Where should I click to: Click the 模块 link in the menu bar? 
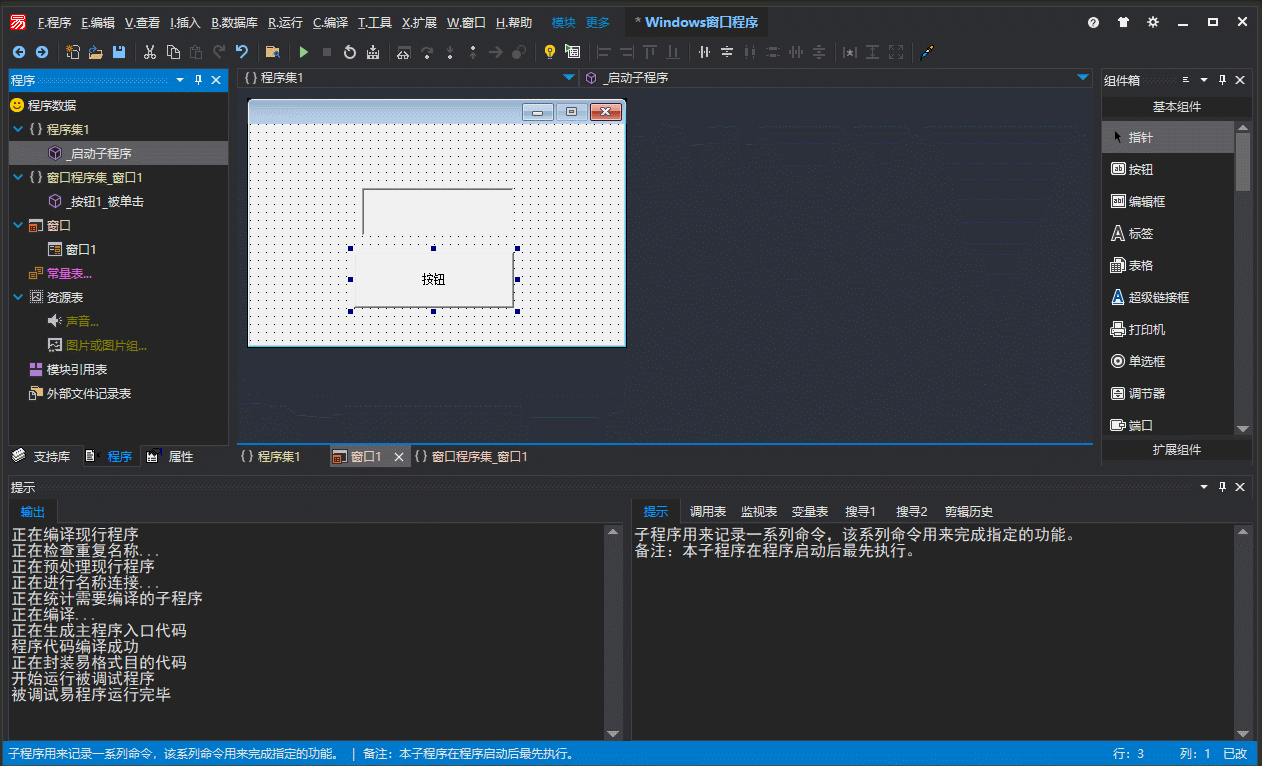pos(563,22)
